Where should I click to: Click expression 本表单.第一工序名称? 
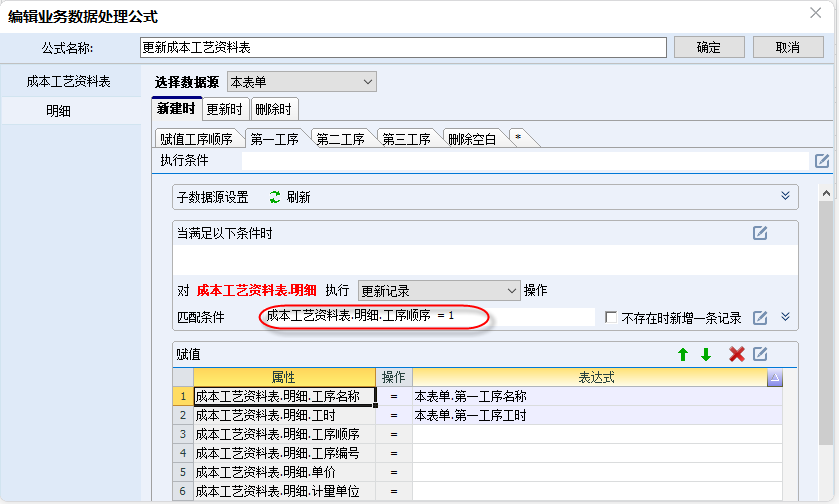(470, 396)
